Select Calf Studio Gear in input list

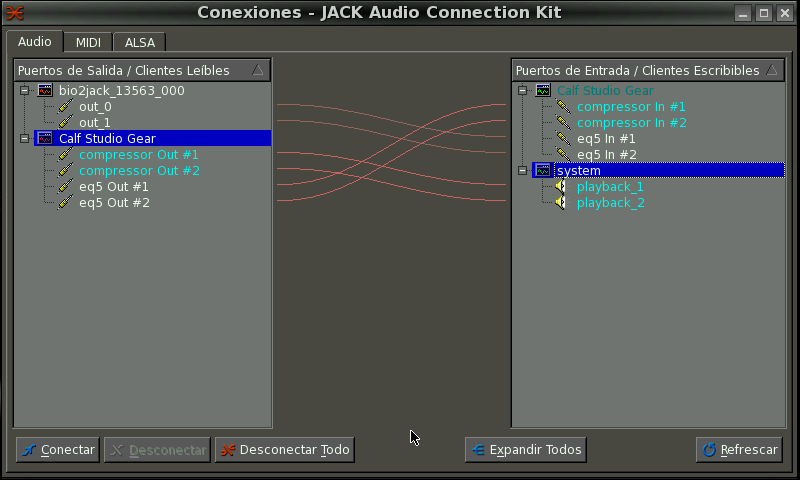point(605,91)
